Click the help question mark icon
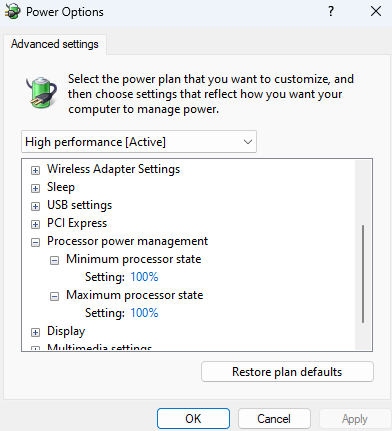This screenshot has height=431, width=392. coord(331,12)
